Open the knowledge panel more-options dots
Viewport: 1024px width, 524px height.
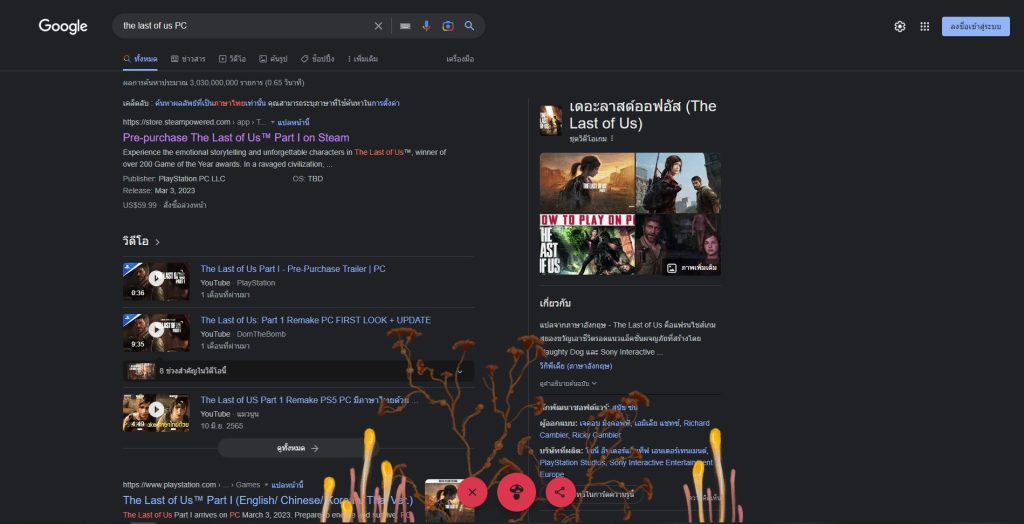click(612, 139)
